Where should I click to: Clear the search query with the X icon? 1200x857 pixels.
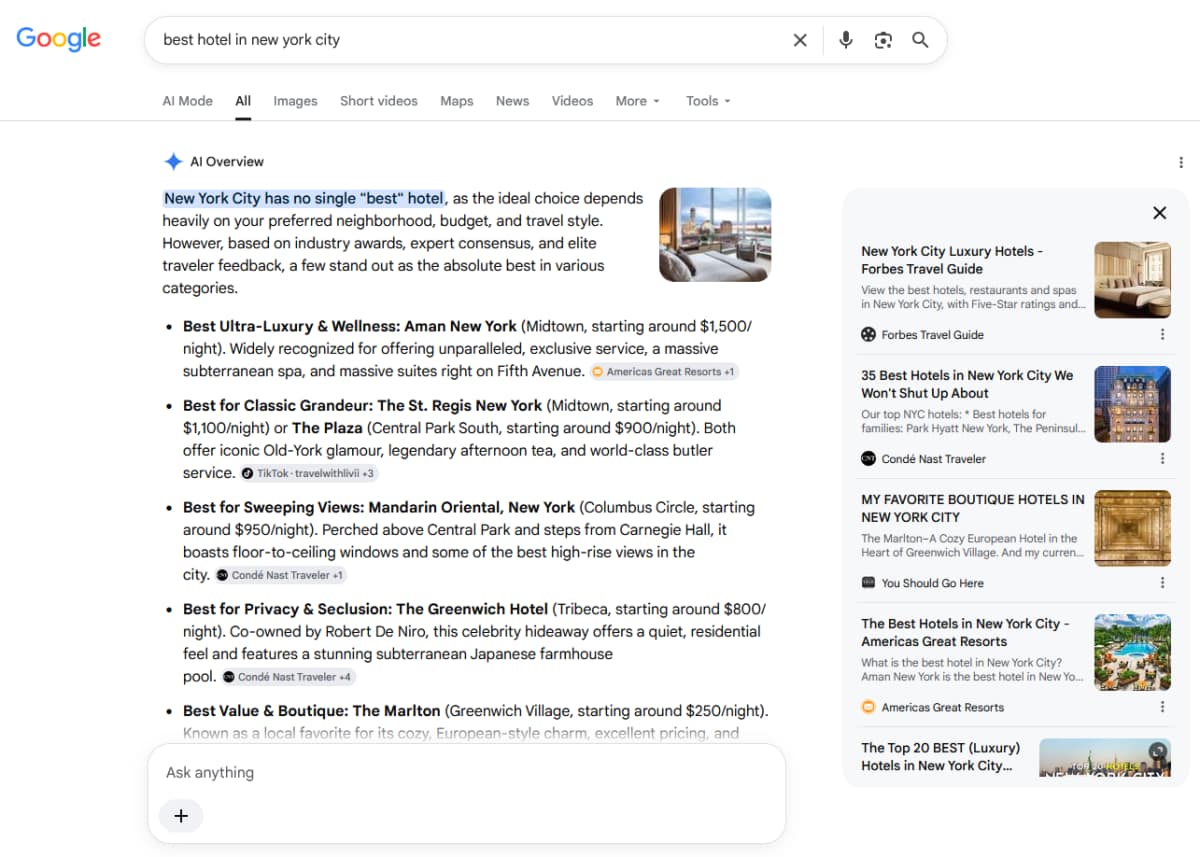tap(800, 40)
